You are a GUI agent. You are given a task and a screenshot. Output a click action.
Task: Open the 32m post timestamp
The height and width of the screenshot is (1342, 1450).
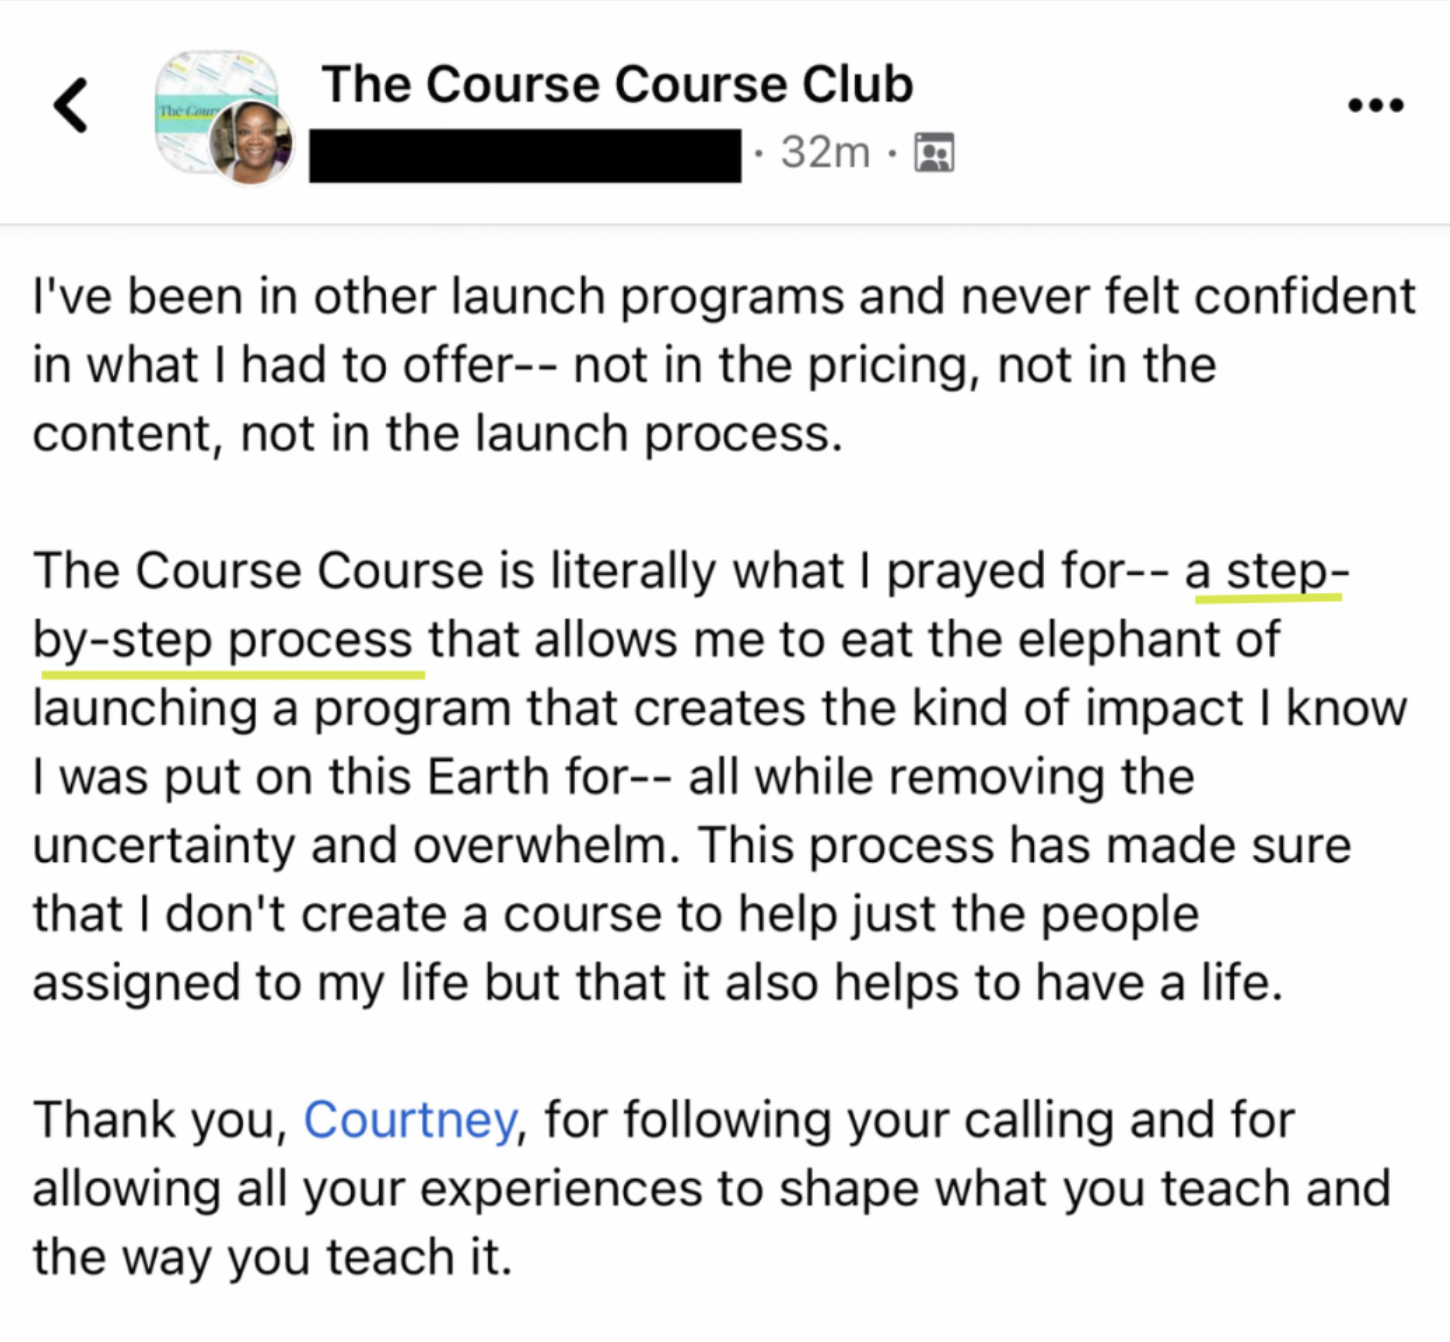[x=825, y=153]
